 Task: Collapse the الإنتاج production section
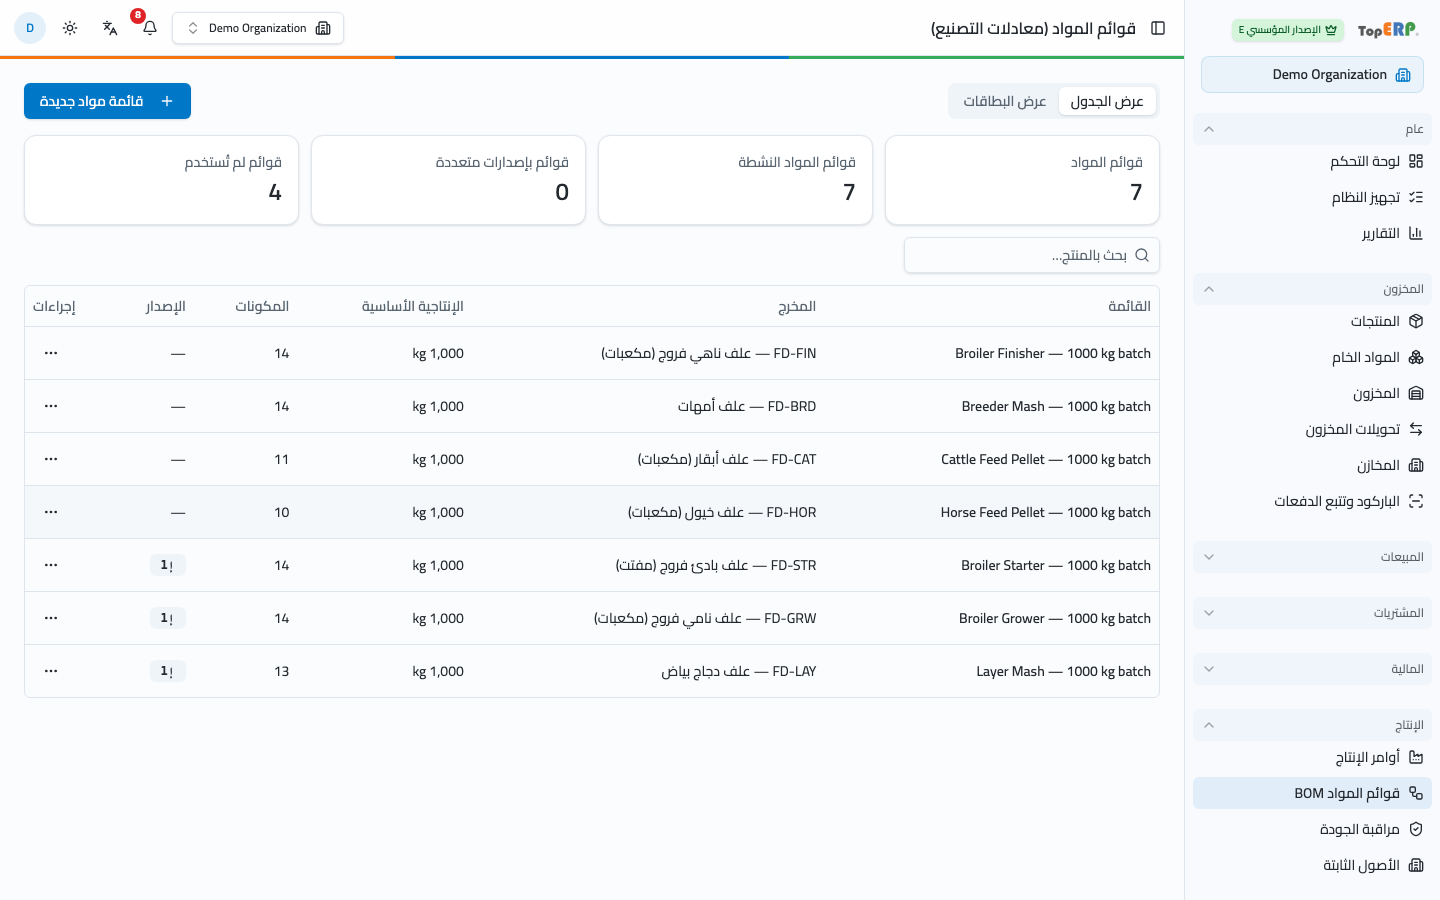[x=1312, y=725]
